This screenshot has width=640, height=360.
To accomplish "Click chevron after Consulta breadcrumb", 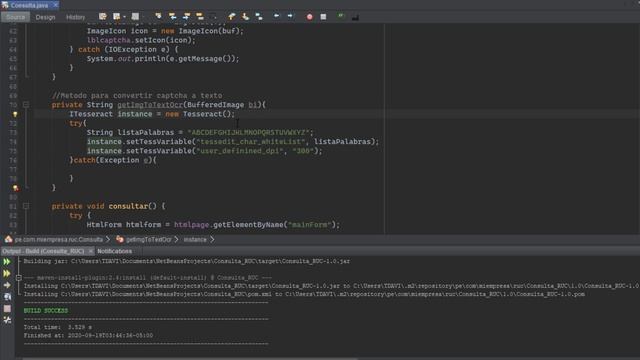I will 108,240.
